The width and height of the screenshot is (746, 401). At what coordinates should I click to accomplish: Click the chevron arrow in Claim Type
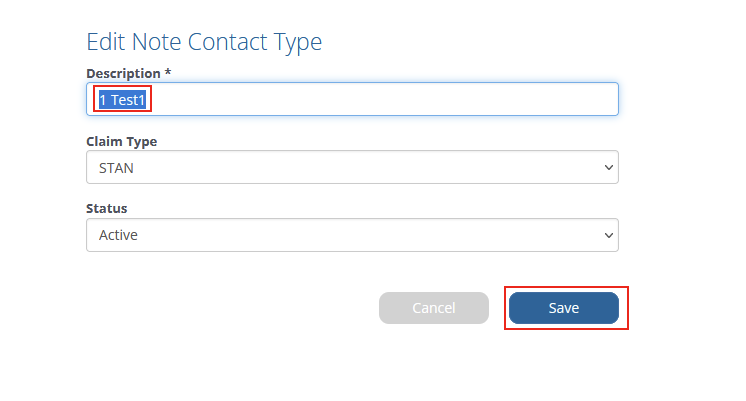click(x=608, y=167)
